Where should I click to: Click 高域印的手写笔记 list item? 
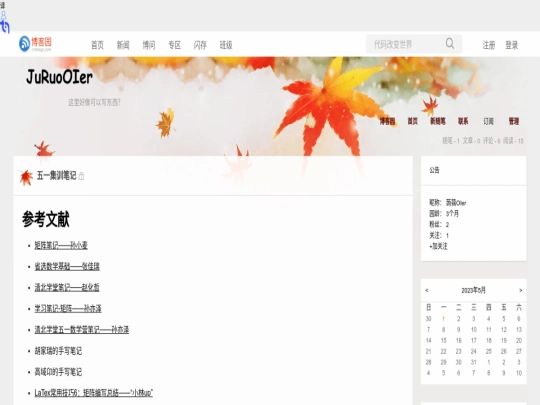[58, 372]
